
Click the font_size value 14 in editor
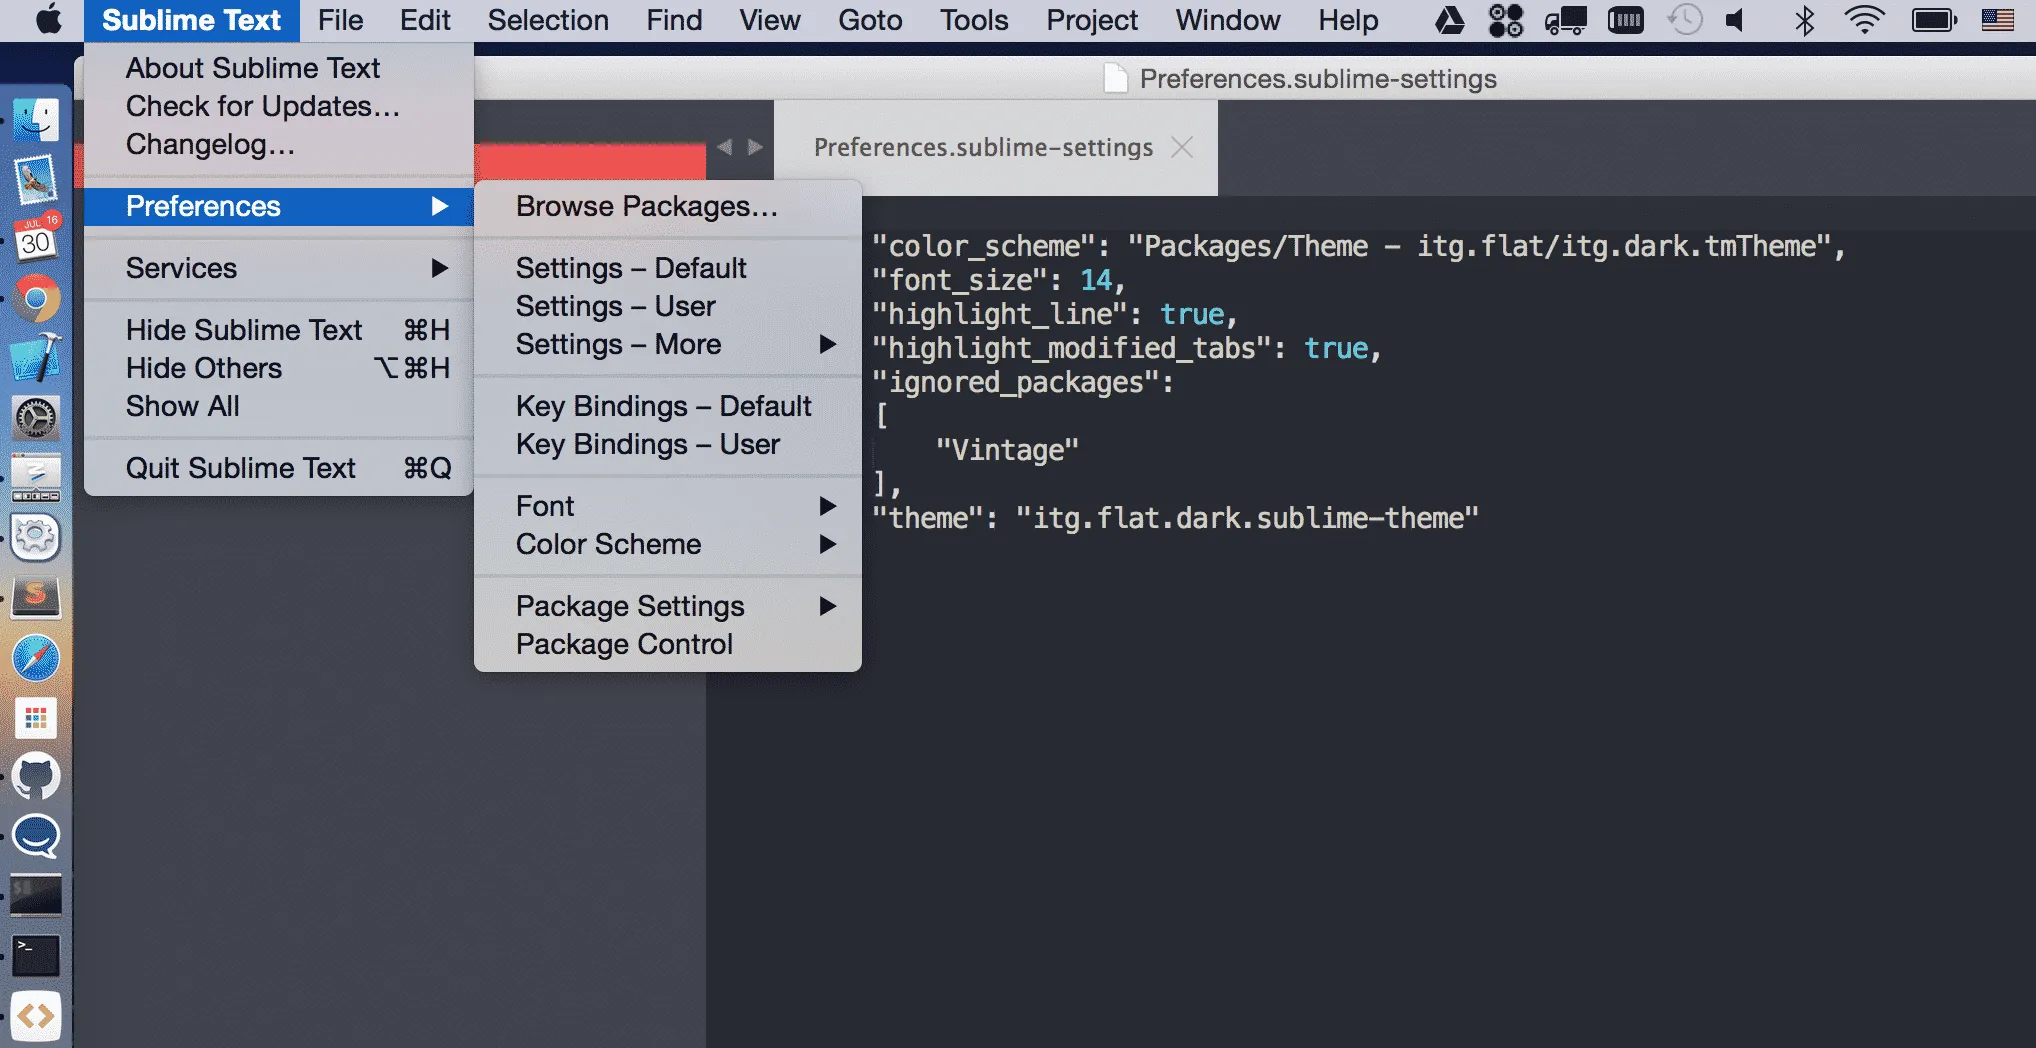click(1095, 280)
